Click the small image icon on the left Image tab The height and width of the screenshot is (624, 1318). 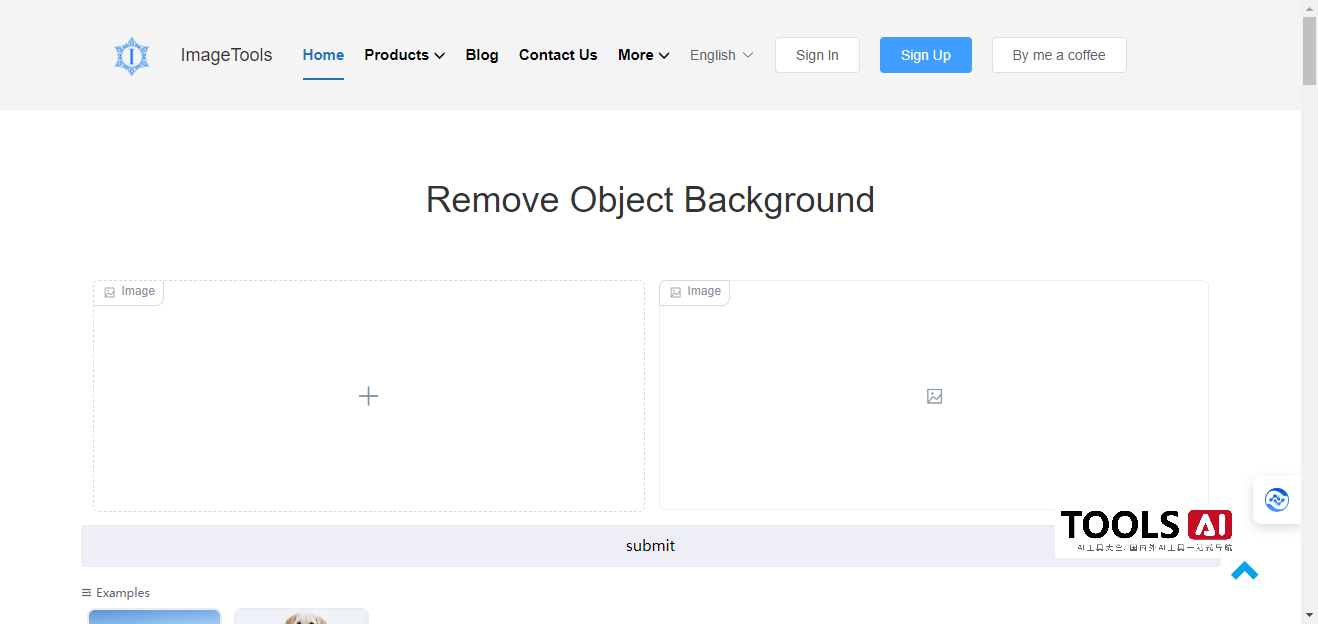110,291
